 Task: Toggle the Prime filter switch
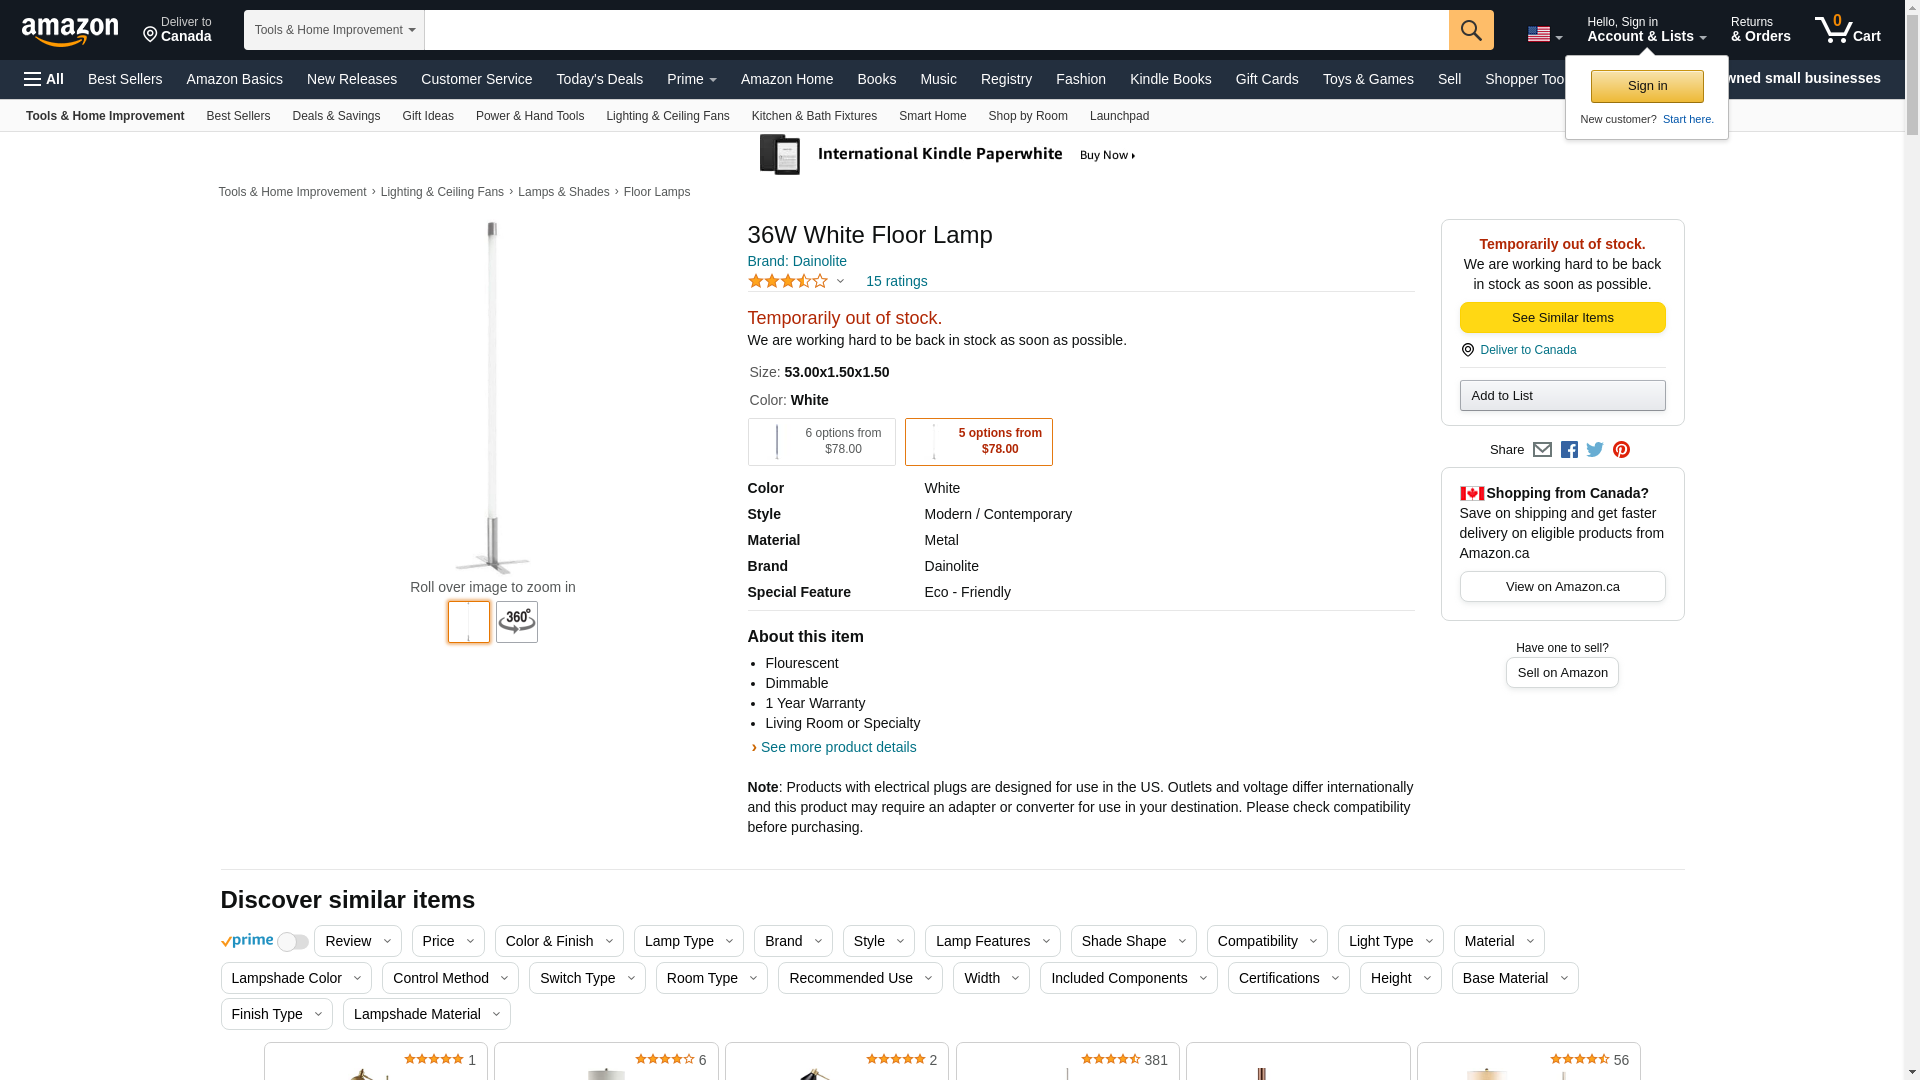[x=292, y=942]
